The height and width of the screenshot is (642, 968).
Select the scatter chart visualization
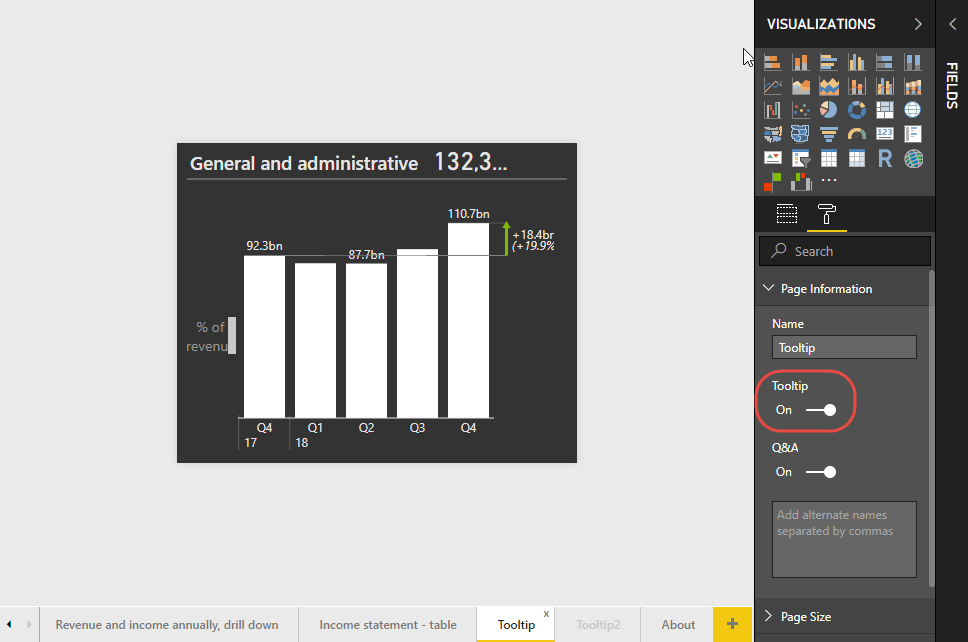click(x=801, y=110)
